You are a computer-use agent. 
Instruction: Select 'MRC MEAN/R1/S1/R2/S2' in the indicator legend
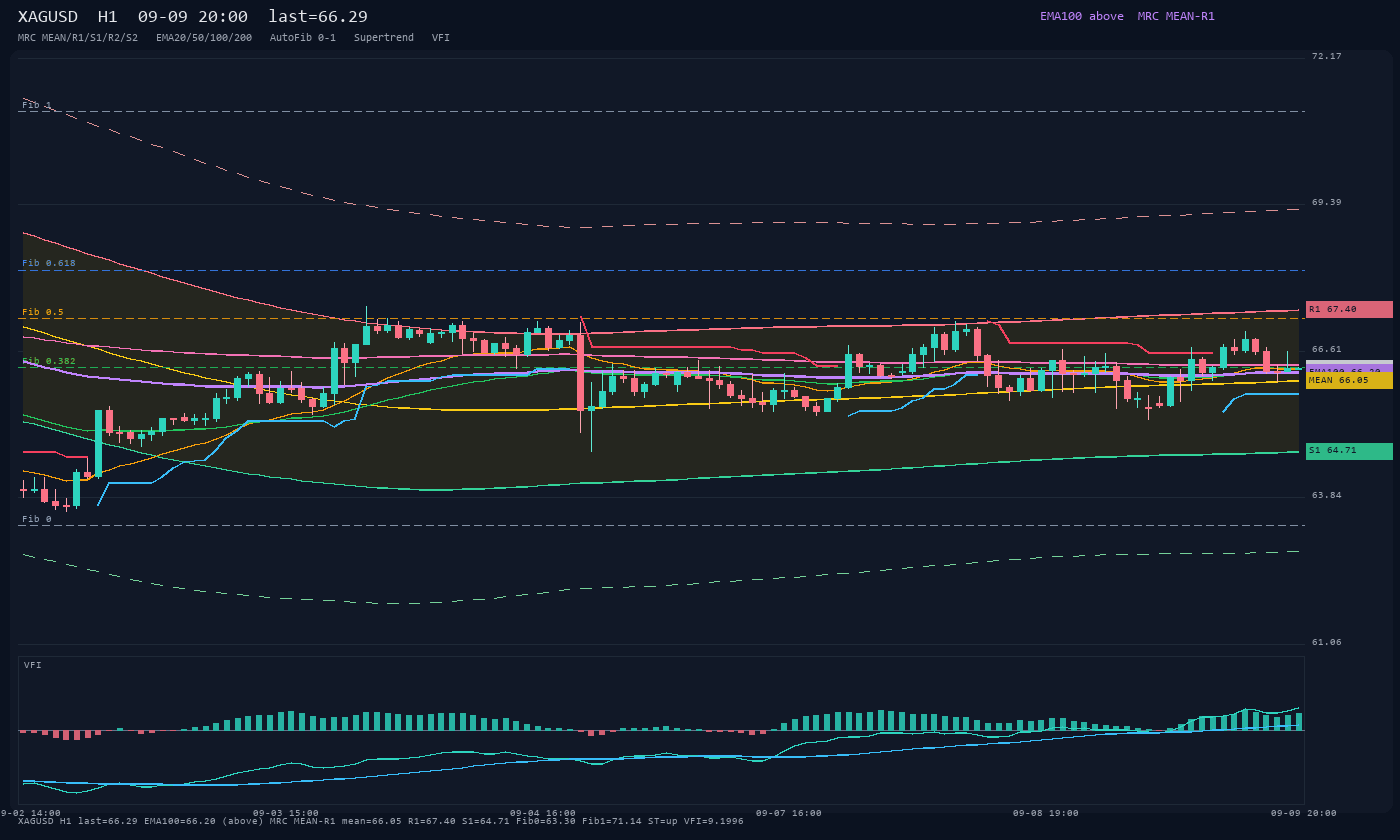tap(78, 38)
